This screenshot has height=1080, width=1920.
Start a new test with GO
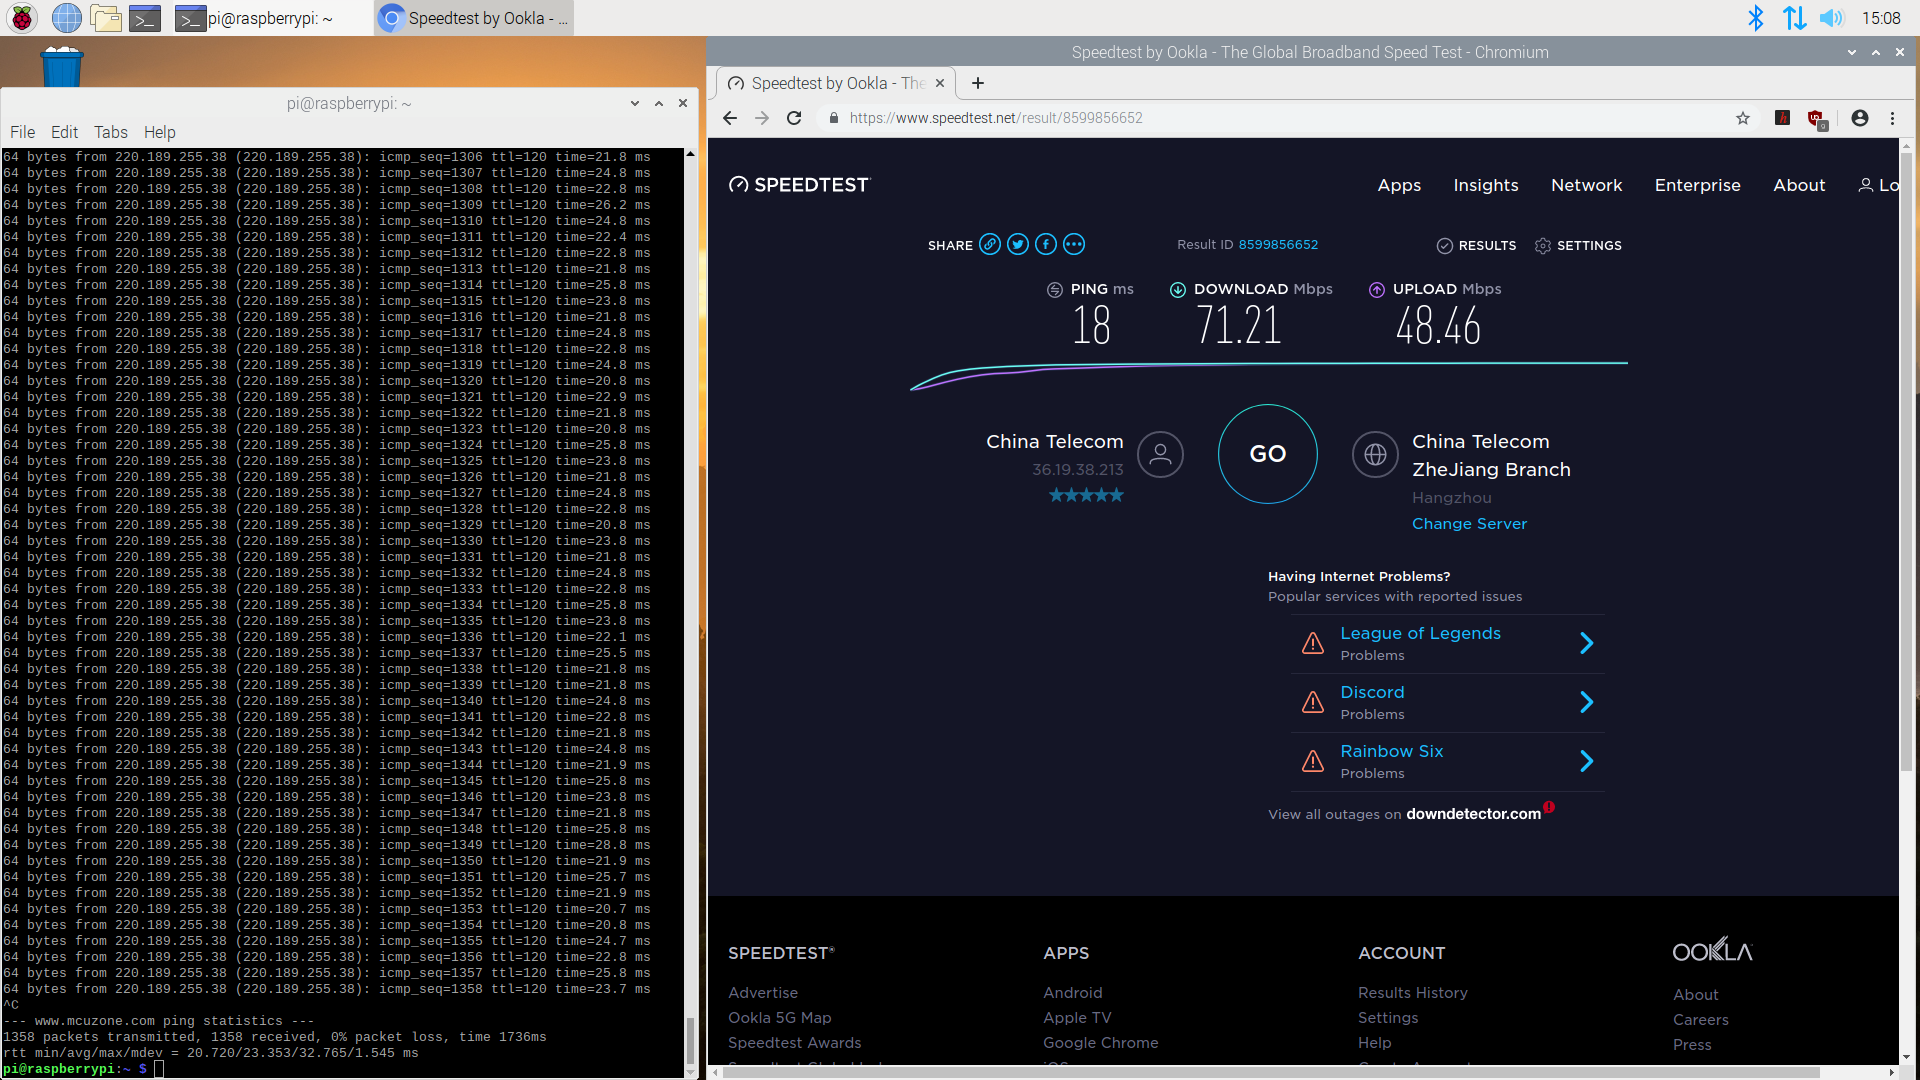click(1267, 454)
